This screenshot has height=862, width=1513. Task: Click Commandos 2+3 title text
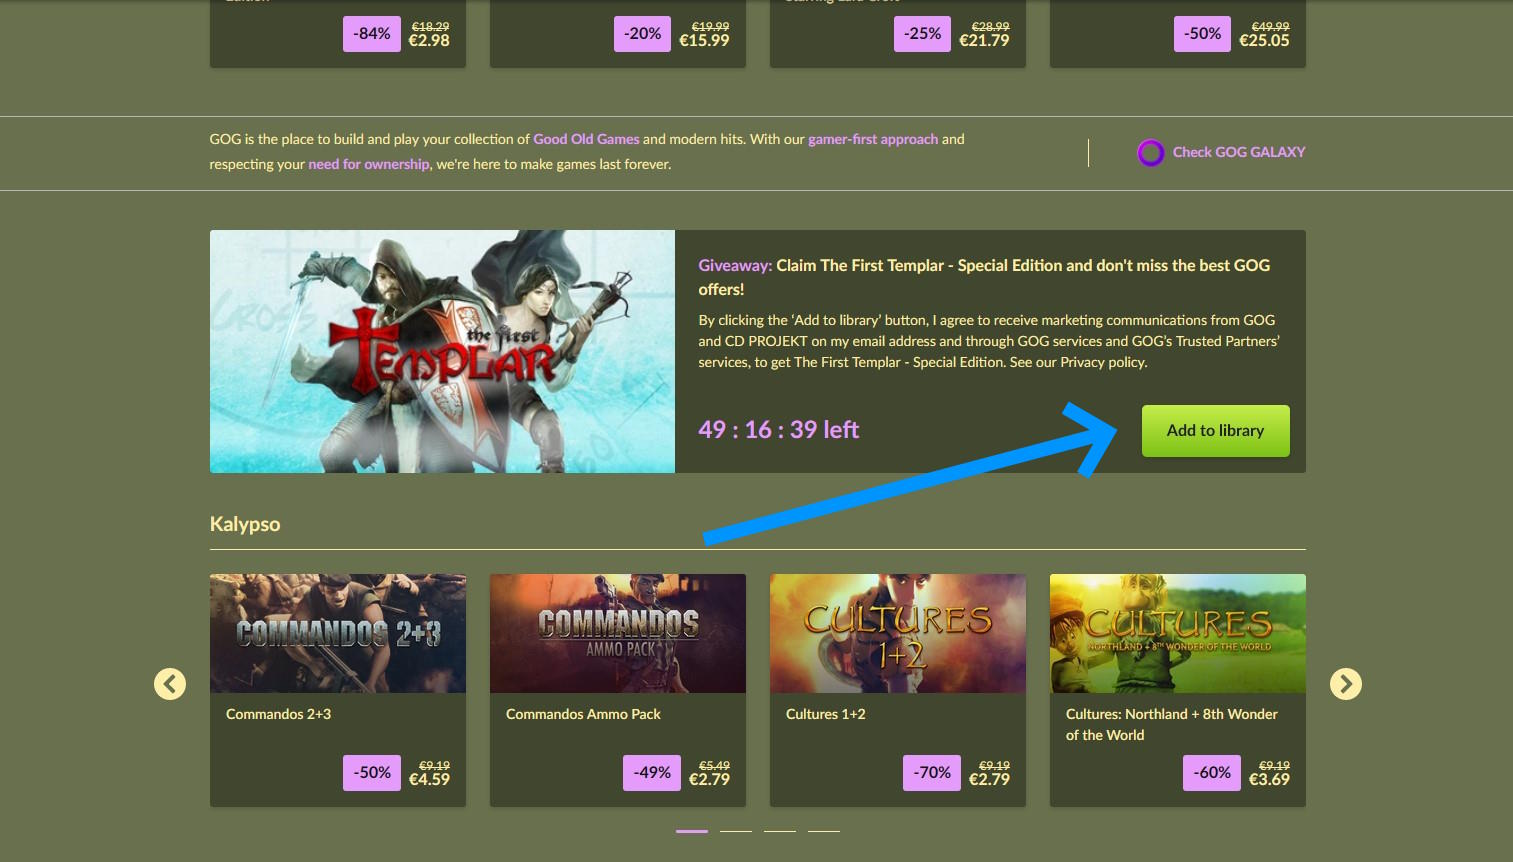[278, 714]
